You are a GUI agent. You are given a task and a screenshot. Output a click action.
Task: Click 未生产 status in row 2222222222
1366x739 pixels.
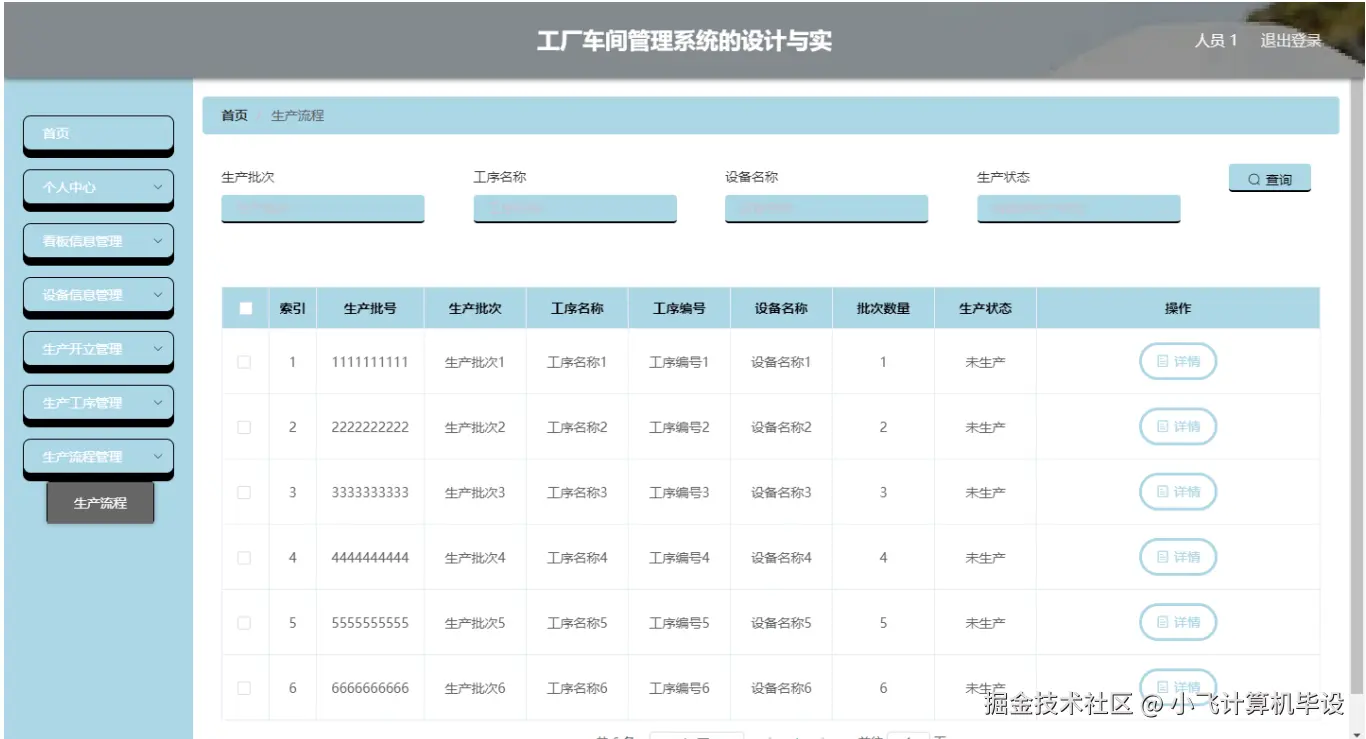coord(985,427)
